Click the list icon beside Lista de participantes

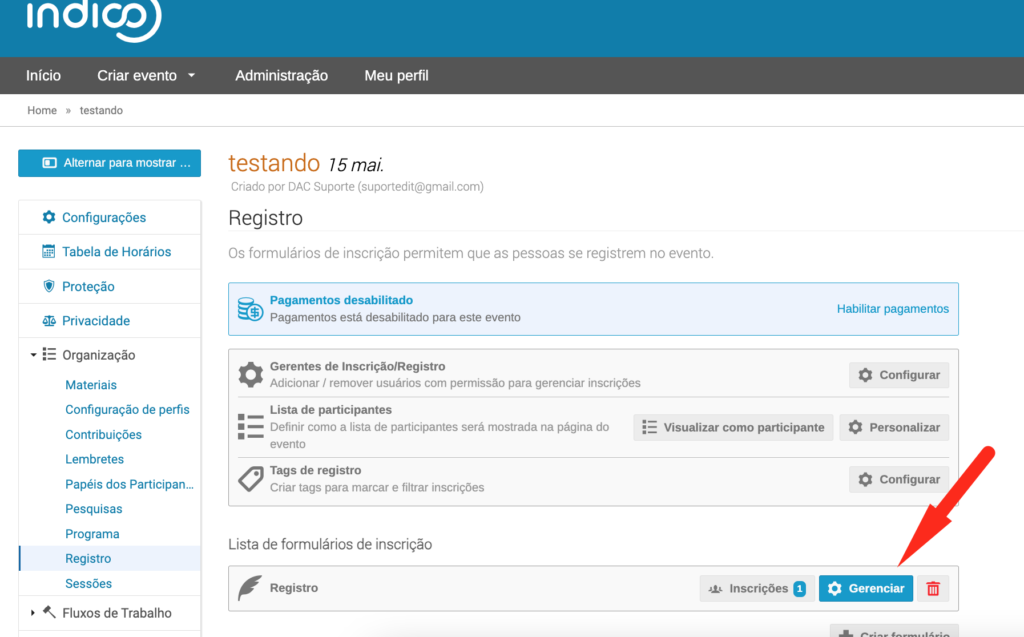pos(250,427)
